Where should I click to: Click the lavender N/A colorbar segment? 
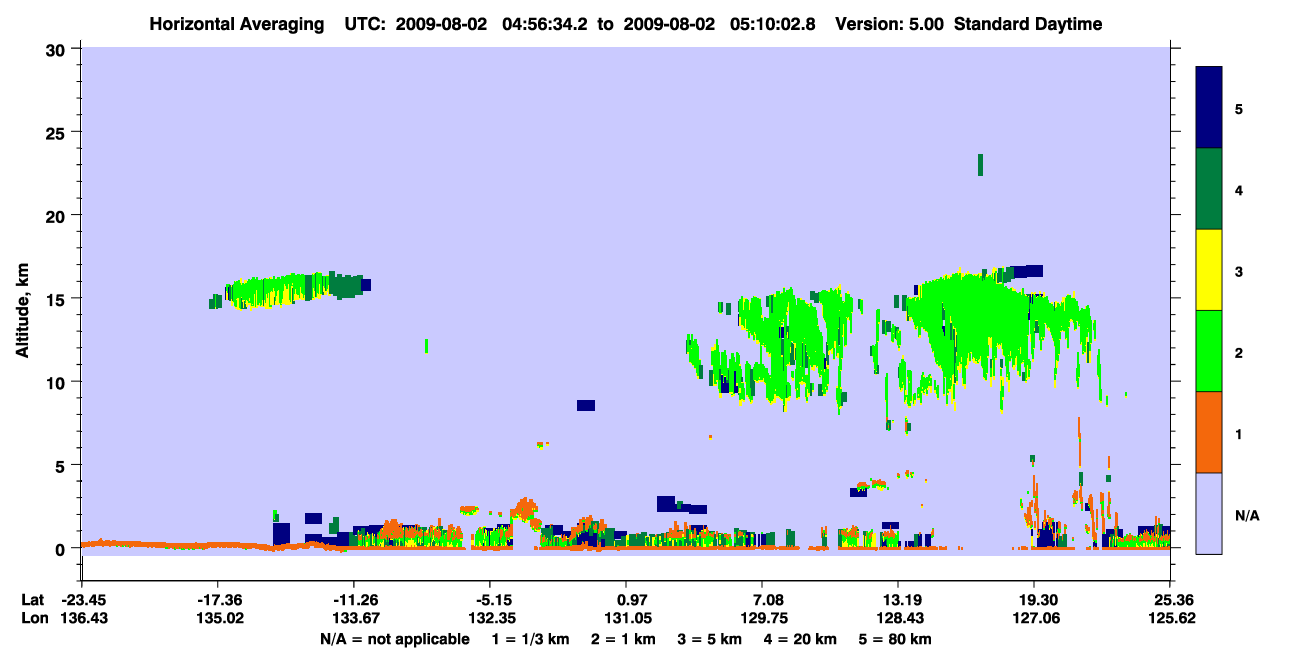pos(1209,513)
